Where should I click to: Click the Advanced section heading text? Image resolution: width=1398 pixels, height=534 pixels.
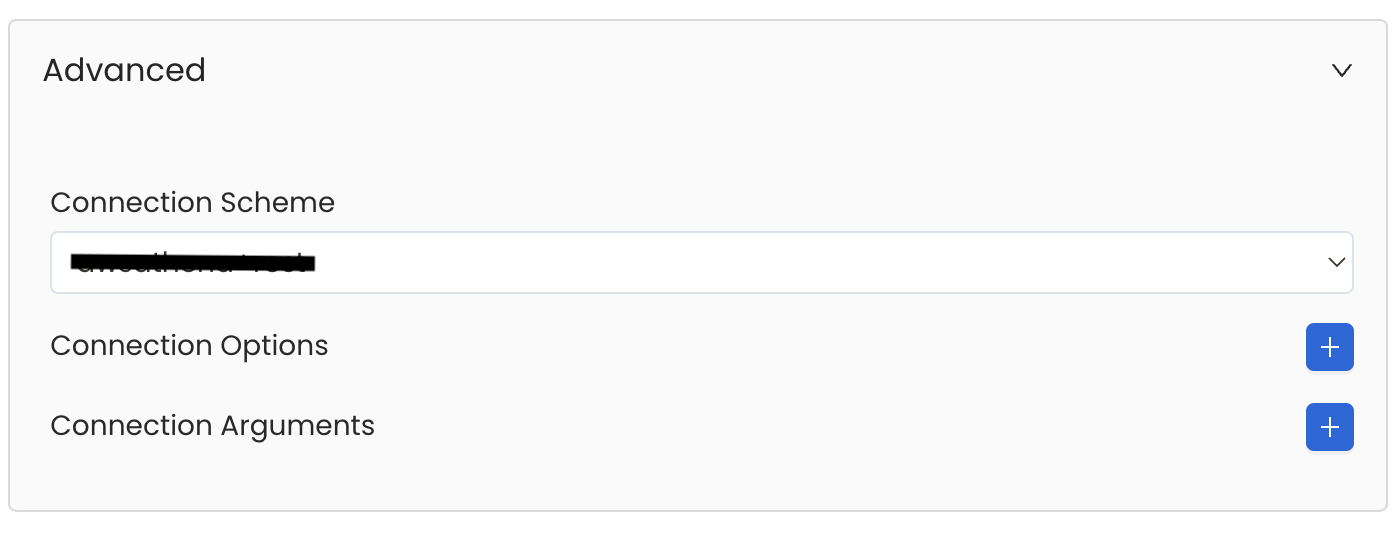[x=124, y=70]
